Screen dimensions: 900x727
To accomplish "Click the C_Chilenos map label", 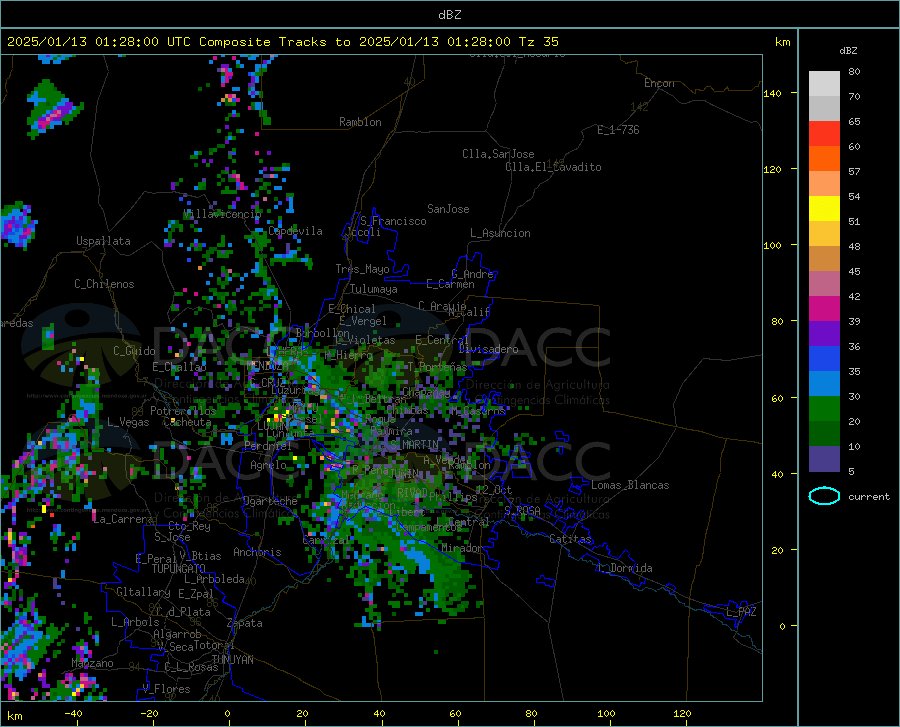I will point(104,284).
